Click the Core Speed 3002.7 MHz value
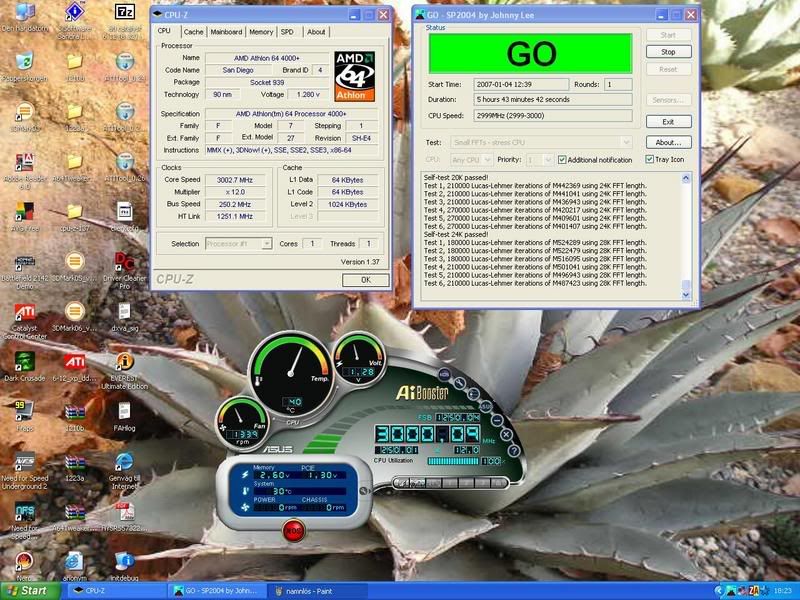Image resolution: width=800 pixels, height=600 pixels. coord(235,180)
